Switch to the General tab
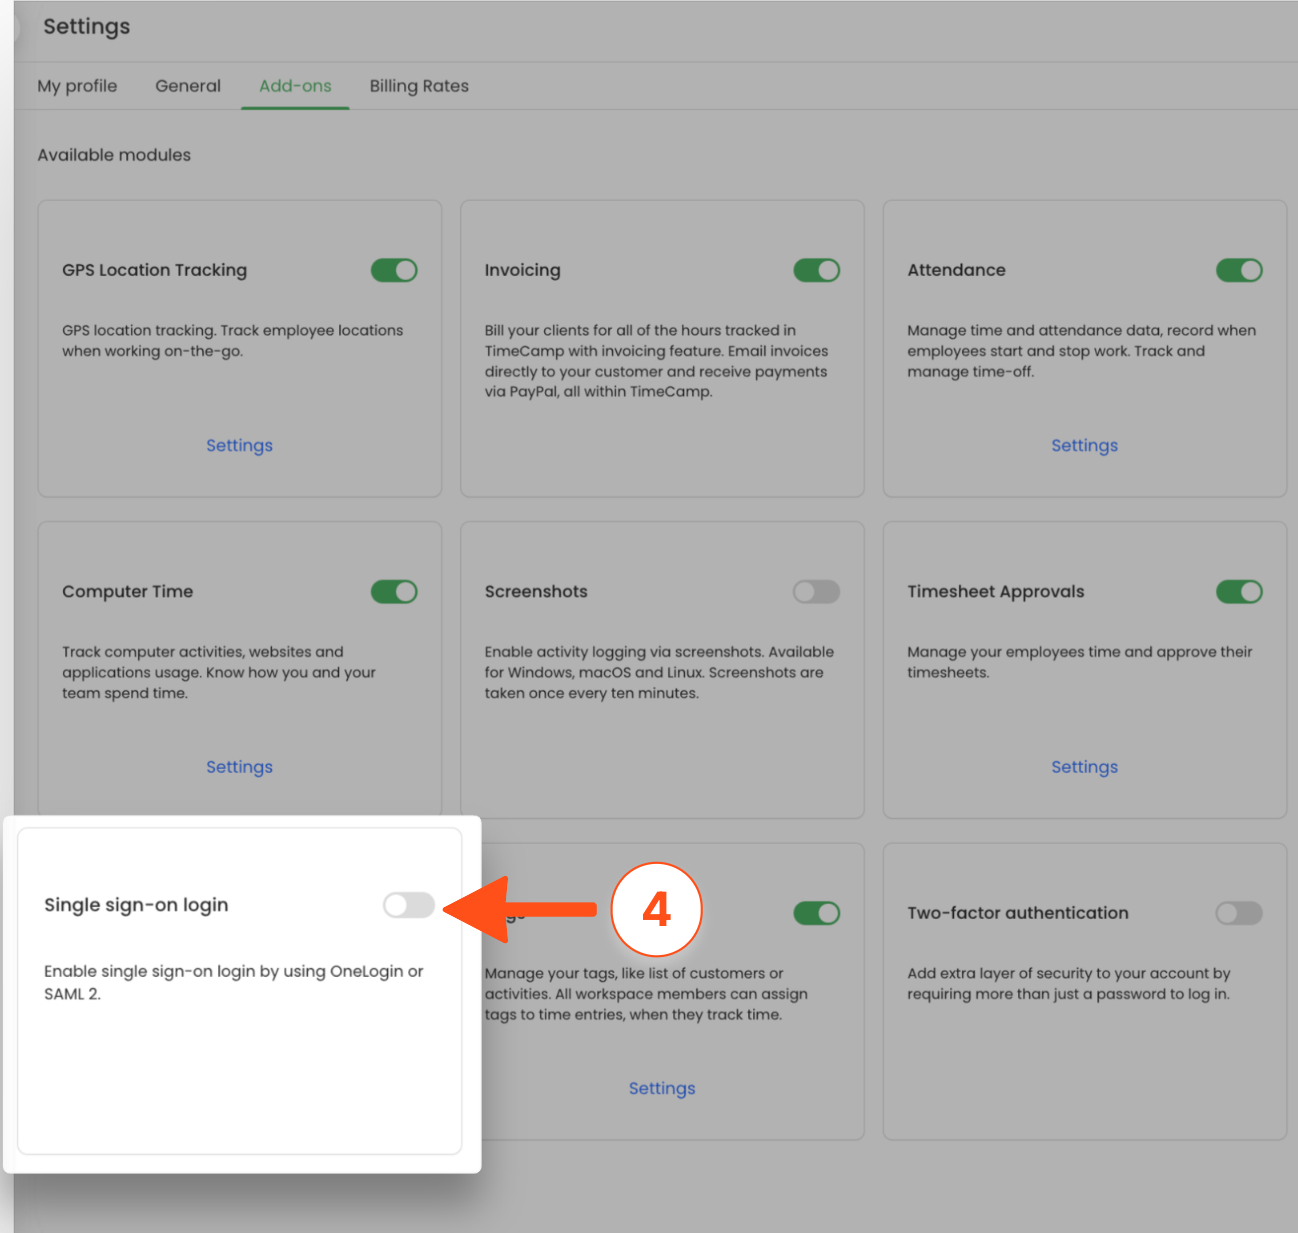This screenshot has height=1233, width=1298. tap(188, 86)
